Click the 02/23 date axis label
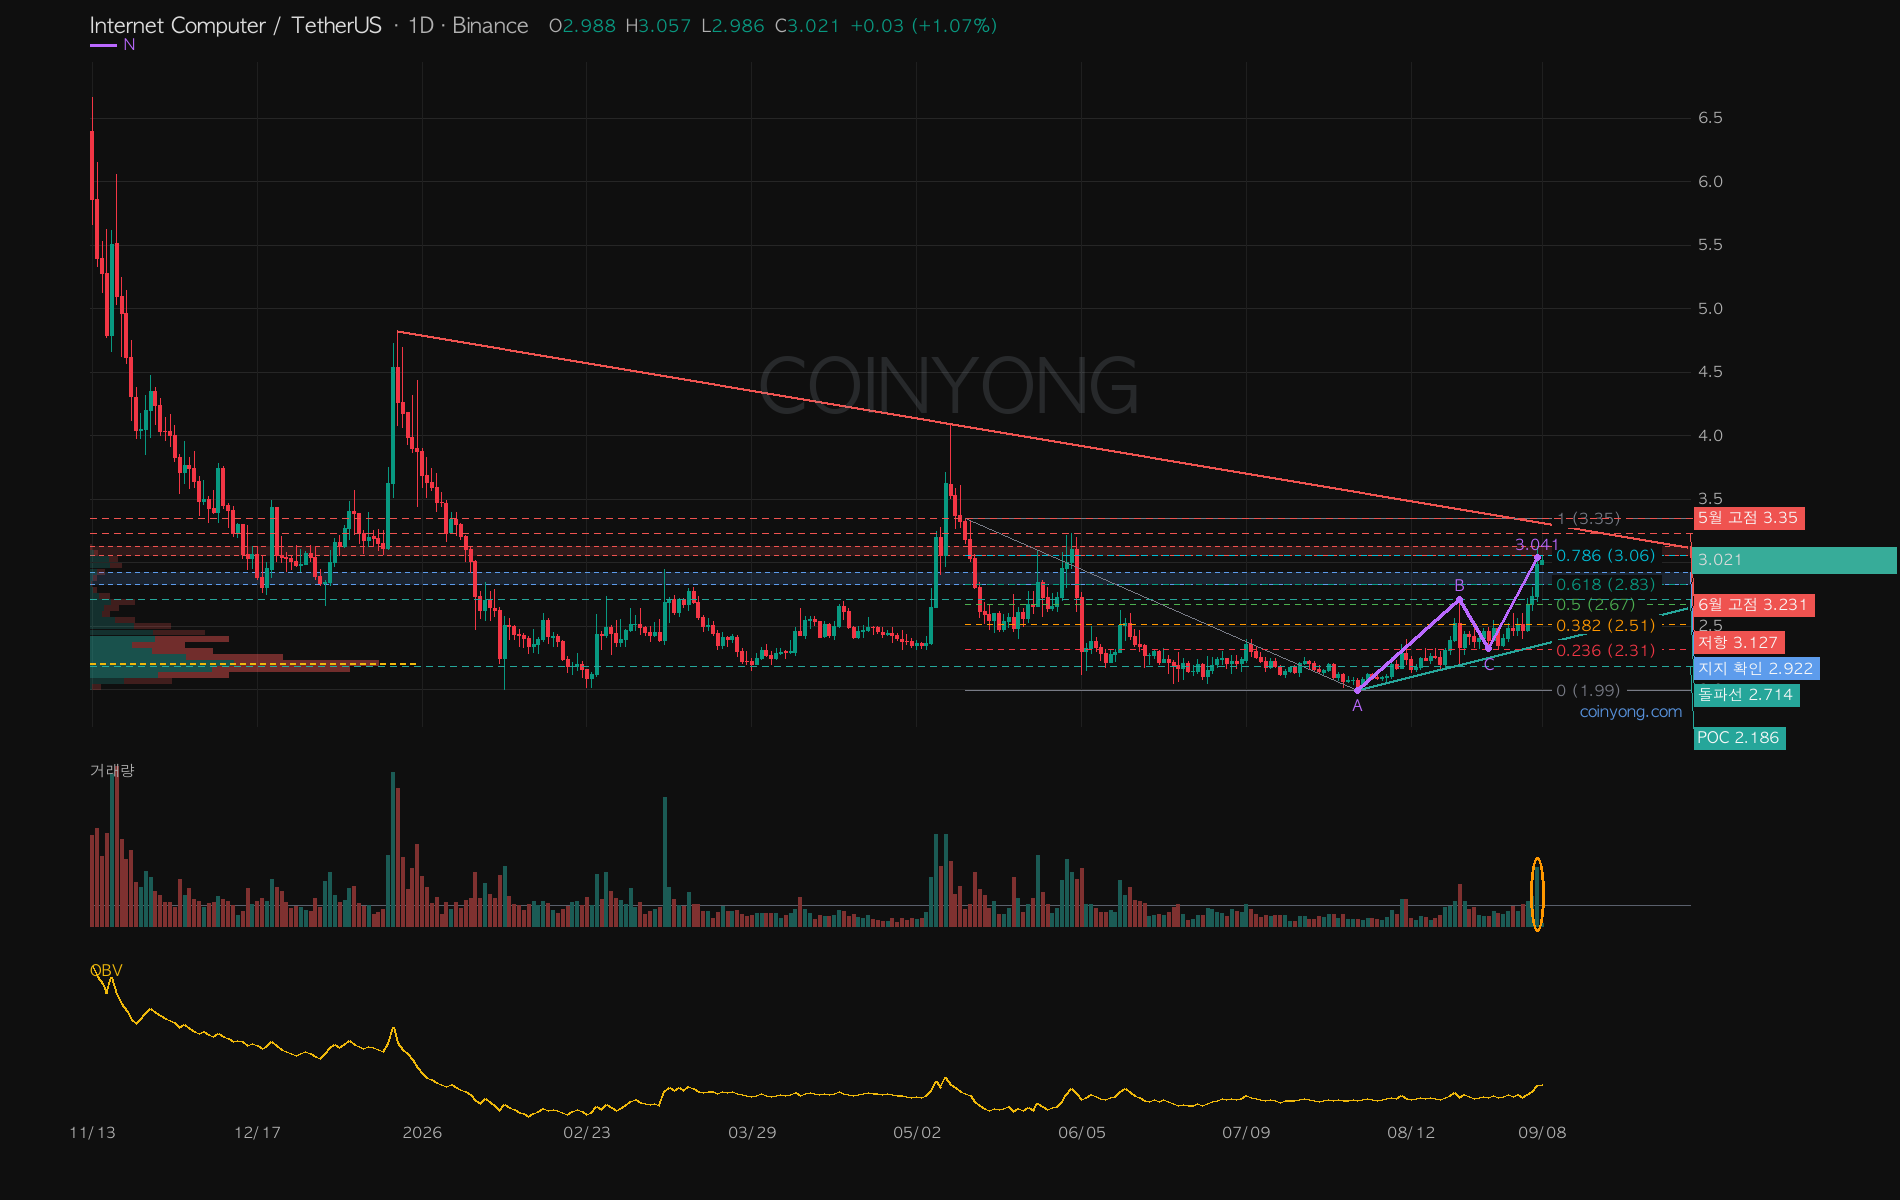 (x=586, y=1133)
